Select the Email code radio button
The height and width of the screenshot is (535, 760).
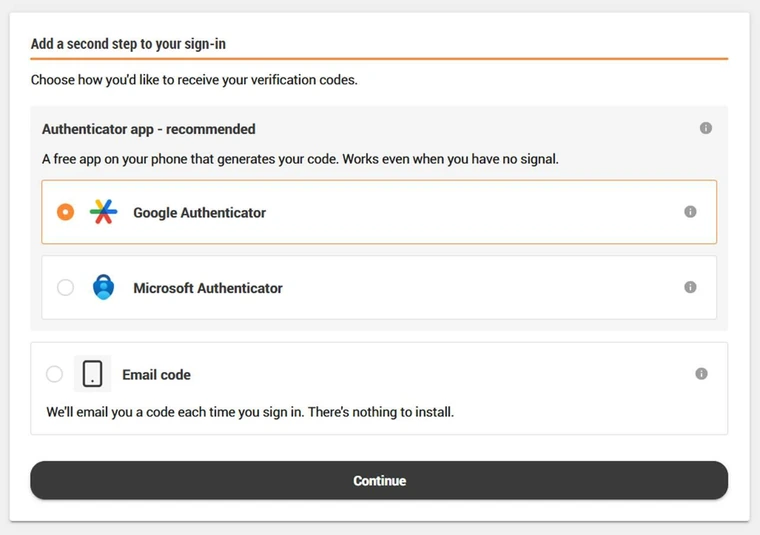[x=54, y=374]
